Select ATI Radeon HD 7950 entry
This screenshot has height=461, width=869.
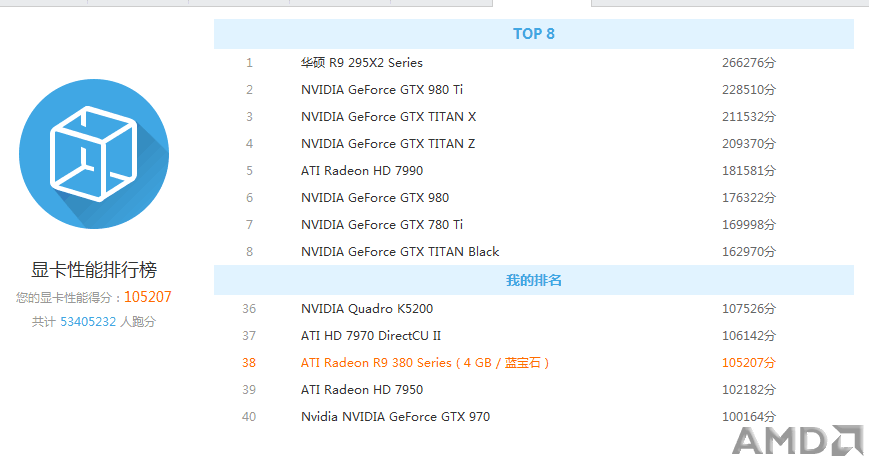point(362,390)
